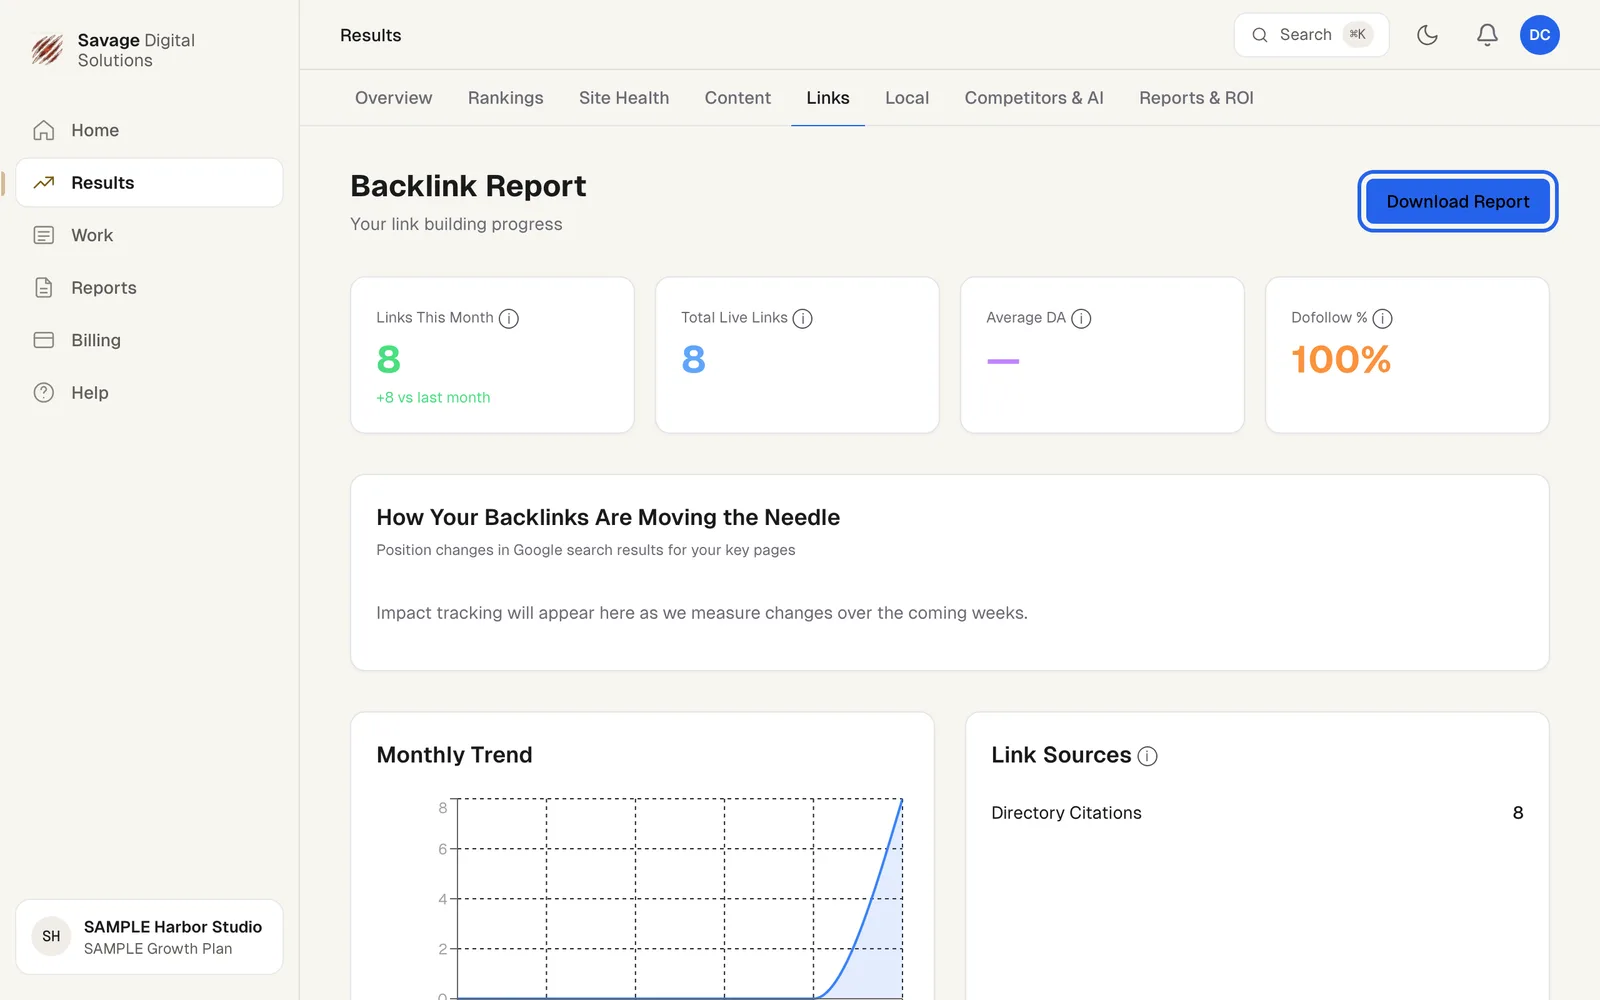Open notifications with the bell icon

click(1487, 35)
